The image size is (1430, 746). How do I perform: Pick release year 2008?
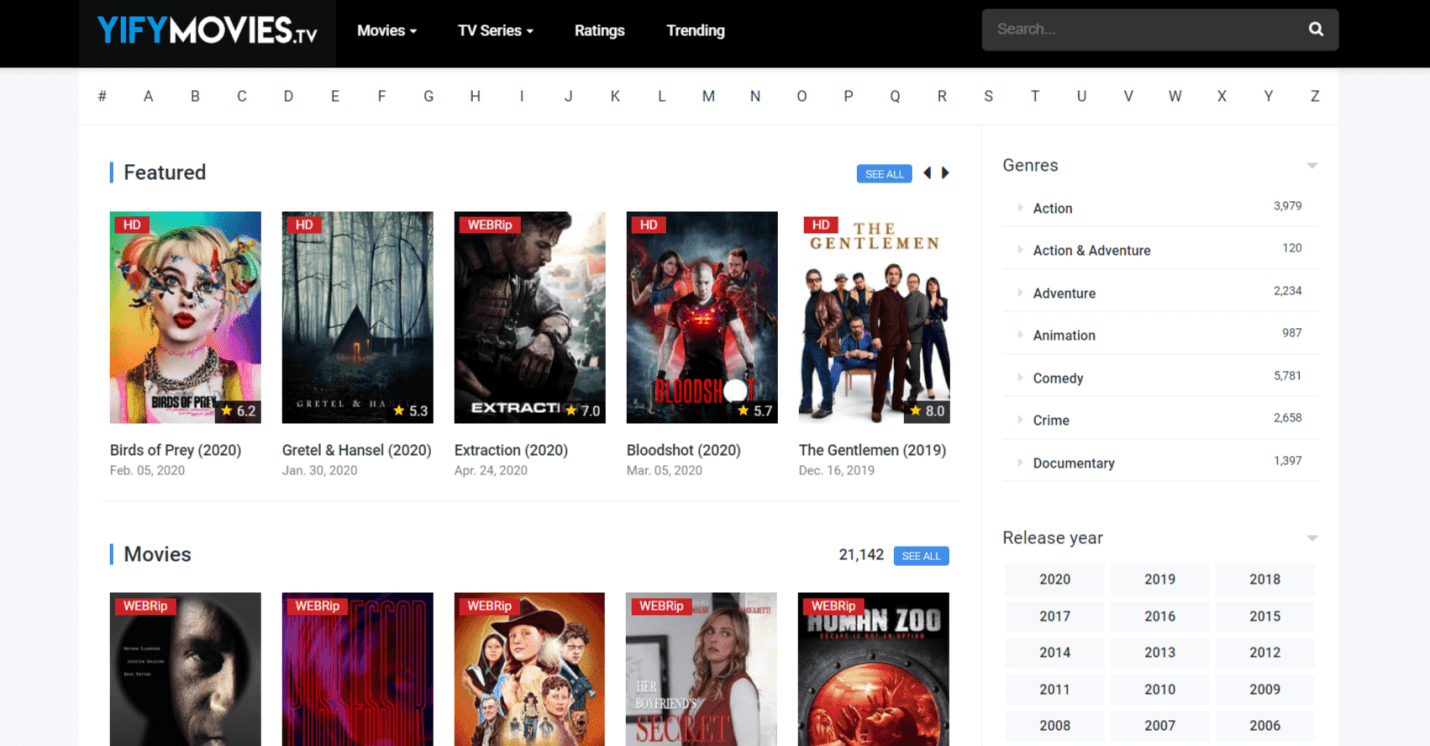(x=1055, y=725)
